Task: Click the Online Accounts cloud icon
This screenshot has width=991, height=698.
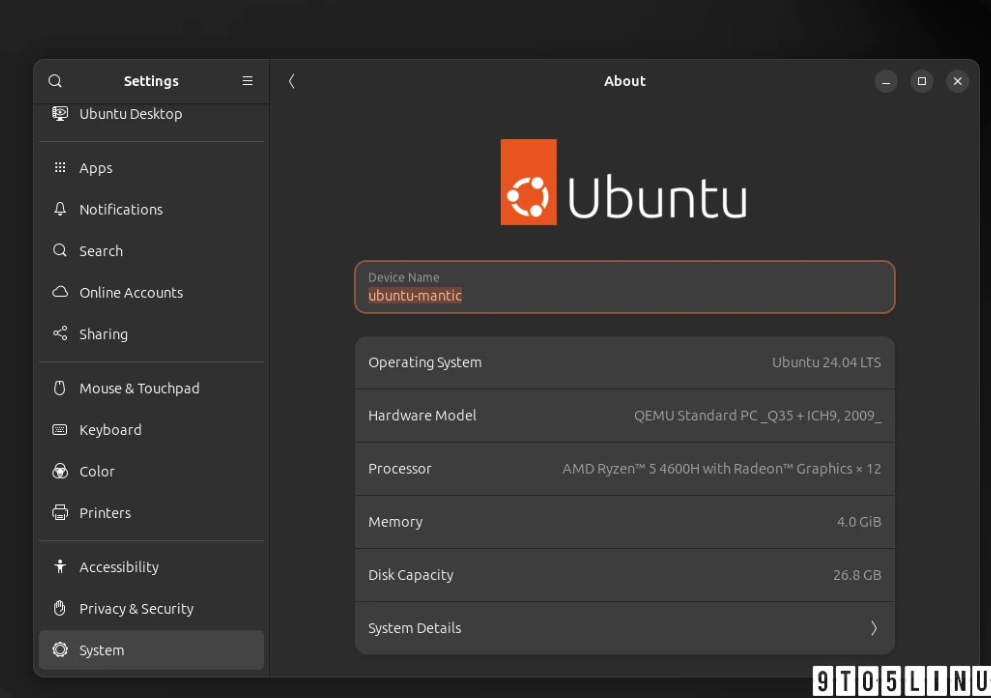Action: coord(60,292)
